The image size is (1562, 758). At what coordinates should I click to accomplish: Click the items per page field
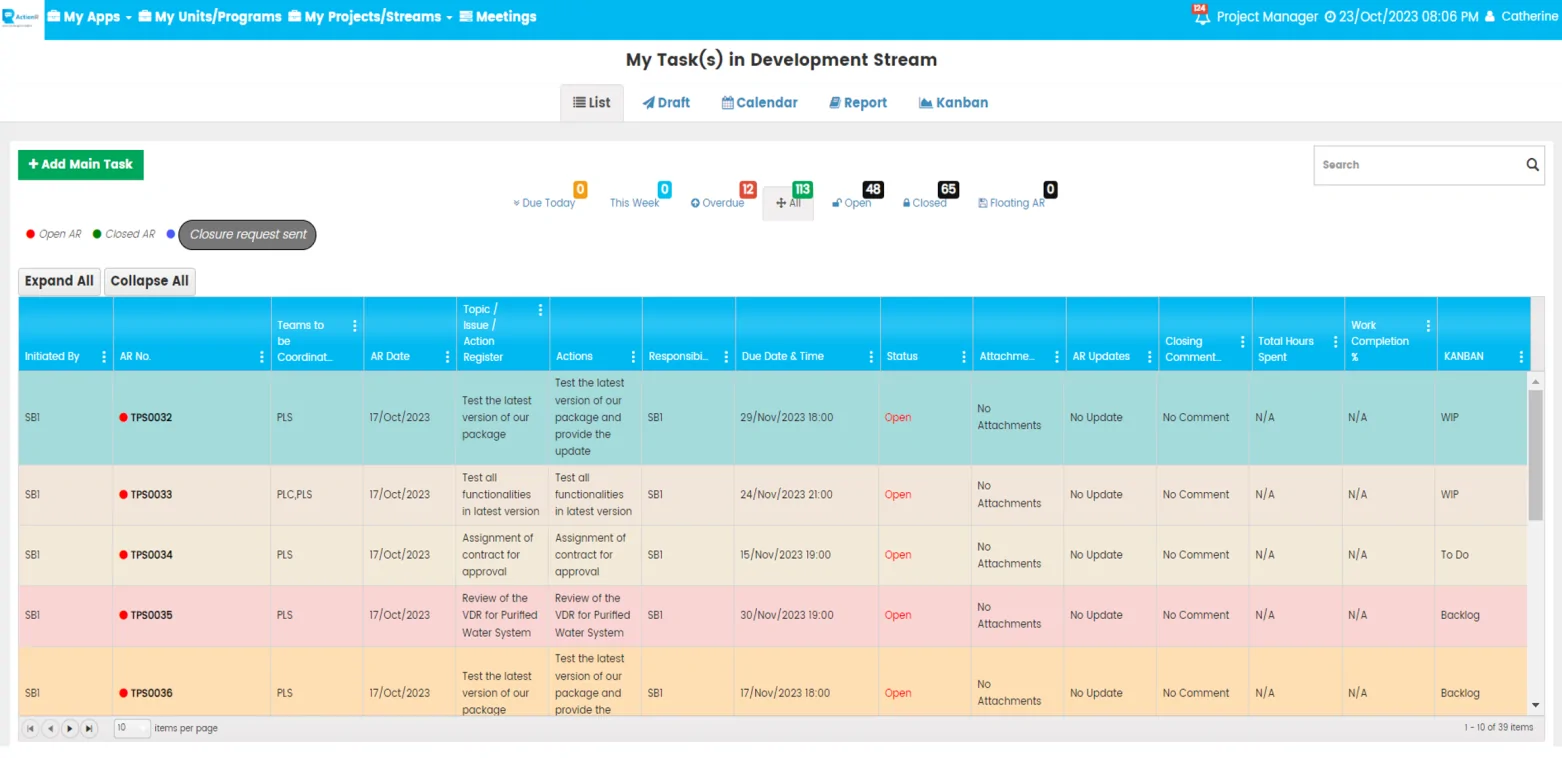pyautogui.click(x=131, y=728)
